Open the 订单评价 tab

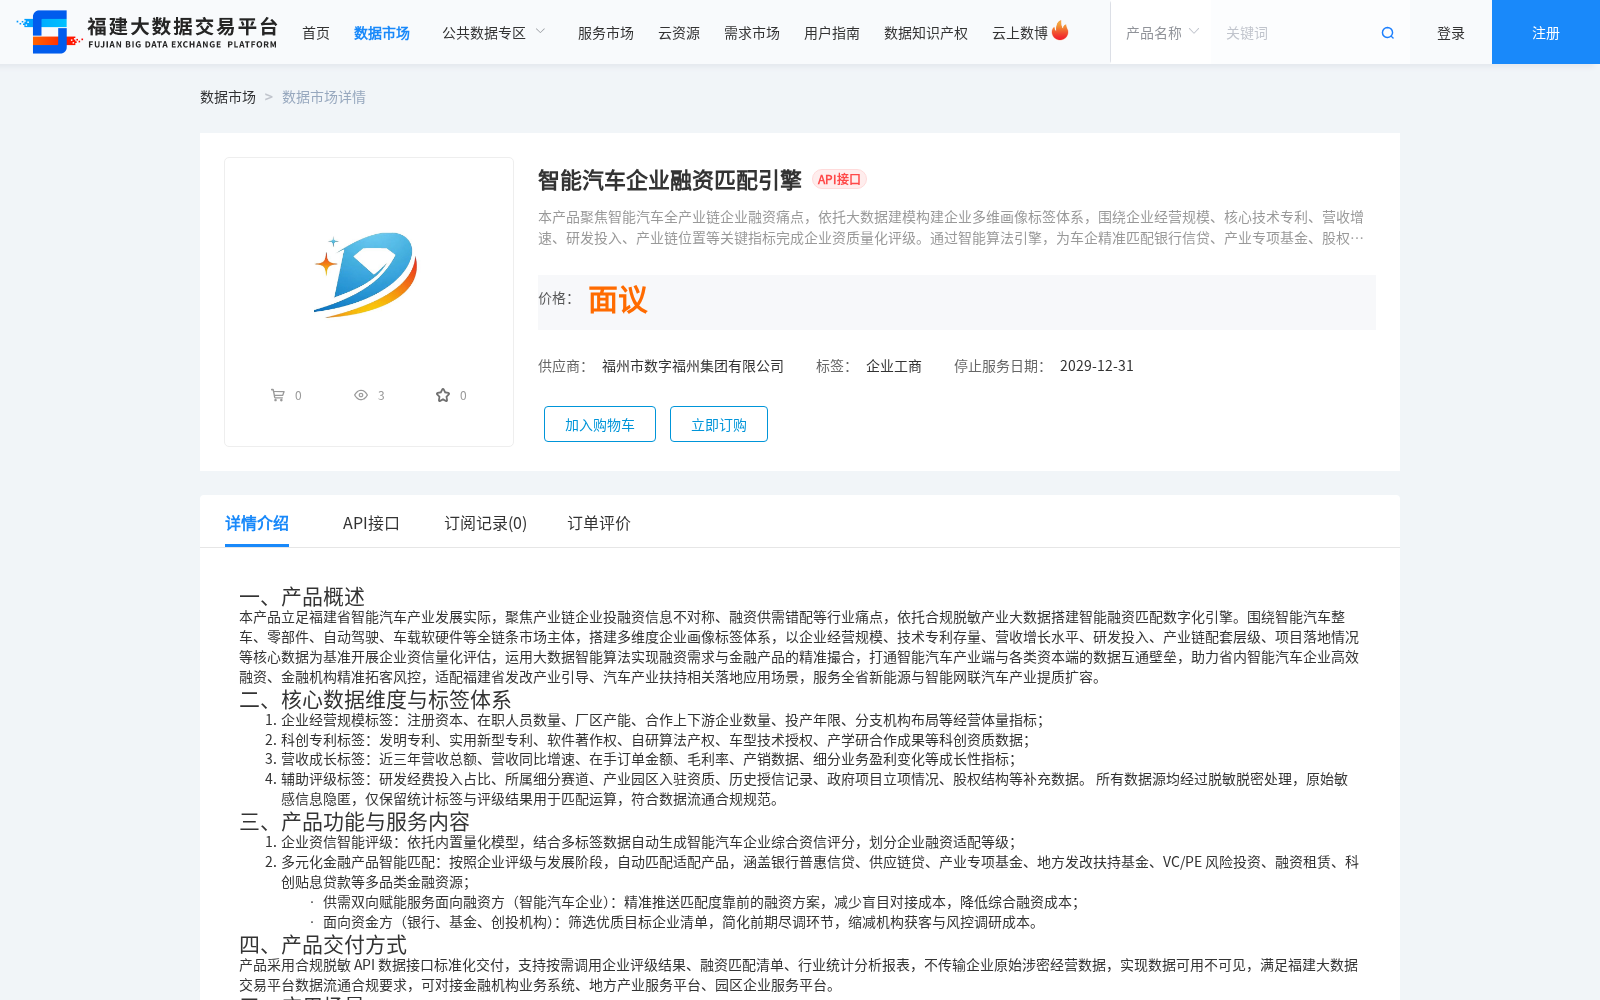pyautogui.click(x=599, y=523)
